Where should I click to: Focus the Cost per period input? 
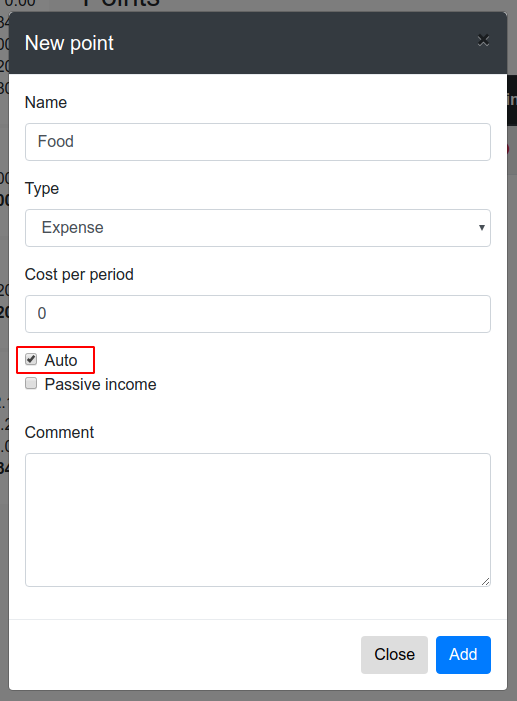coord(258,314)
